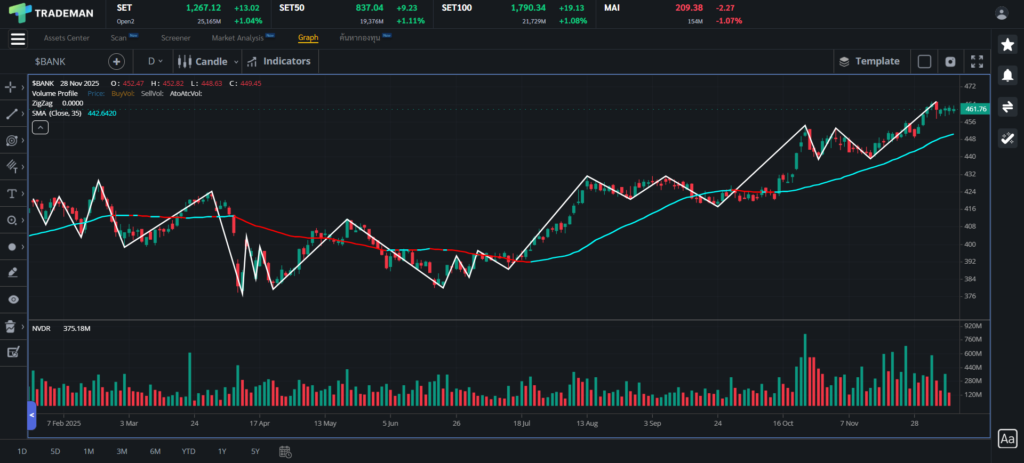Click the edit note pad tool
Image resolution: width=1024 pixels, height=463 pixels.
[x=12, y=353]
